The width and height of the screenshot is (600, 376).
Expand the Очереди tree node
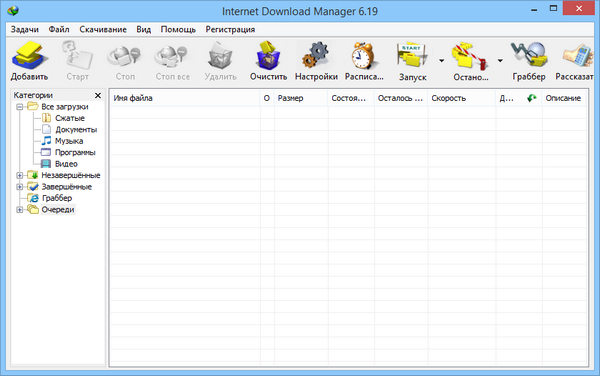click(x=20, y=210)
